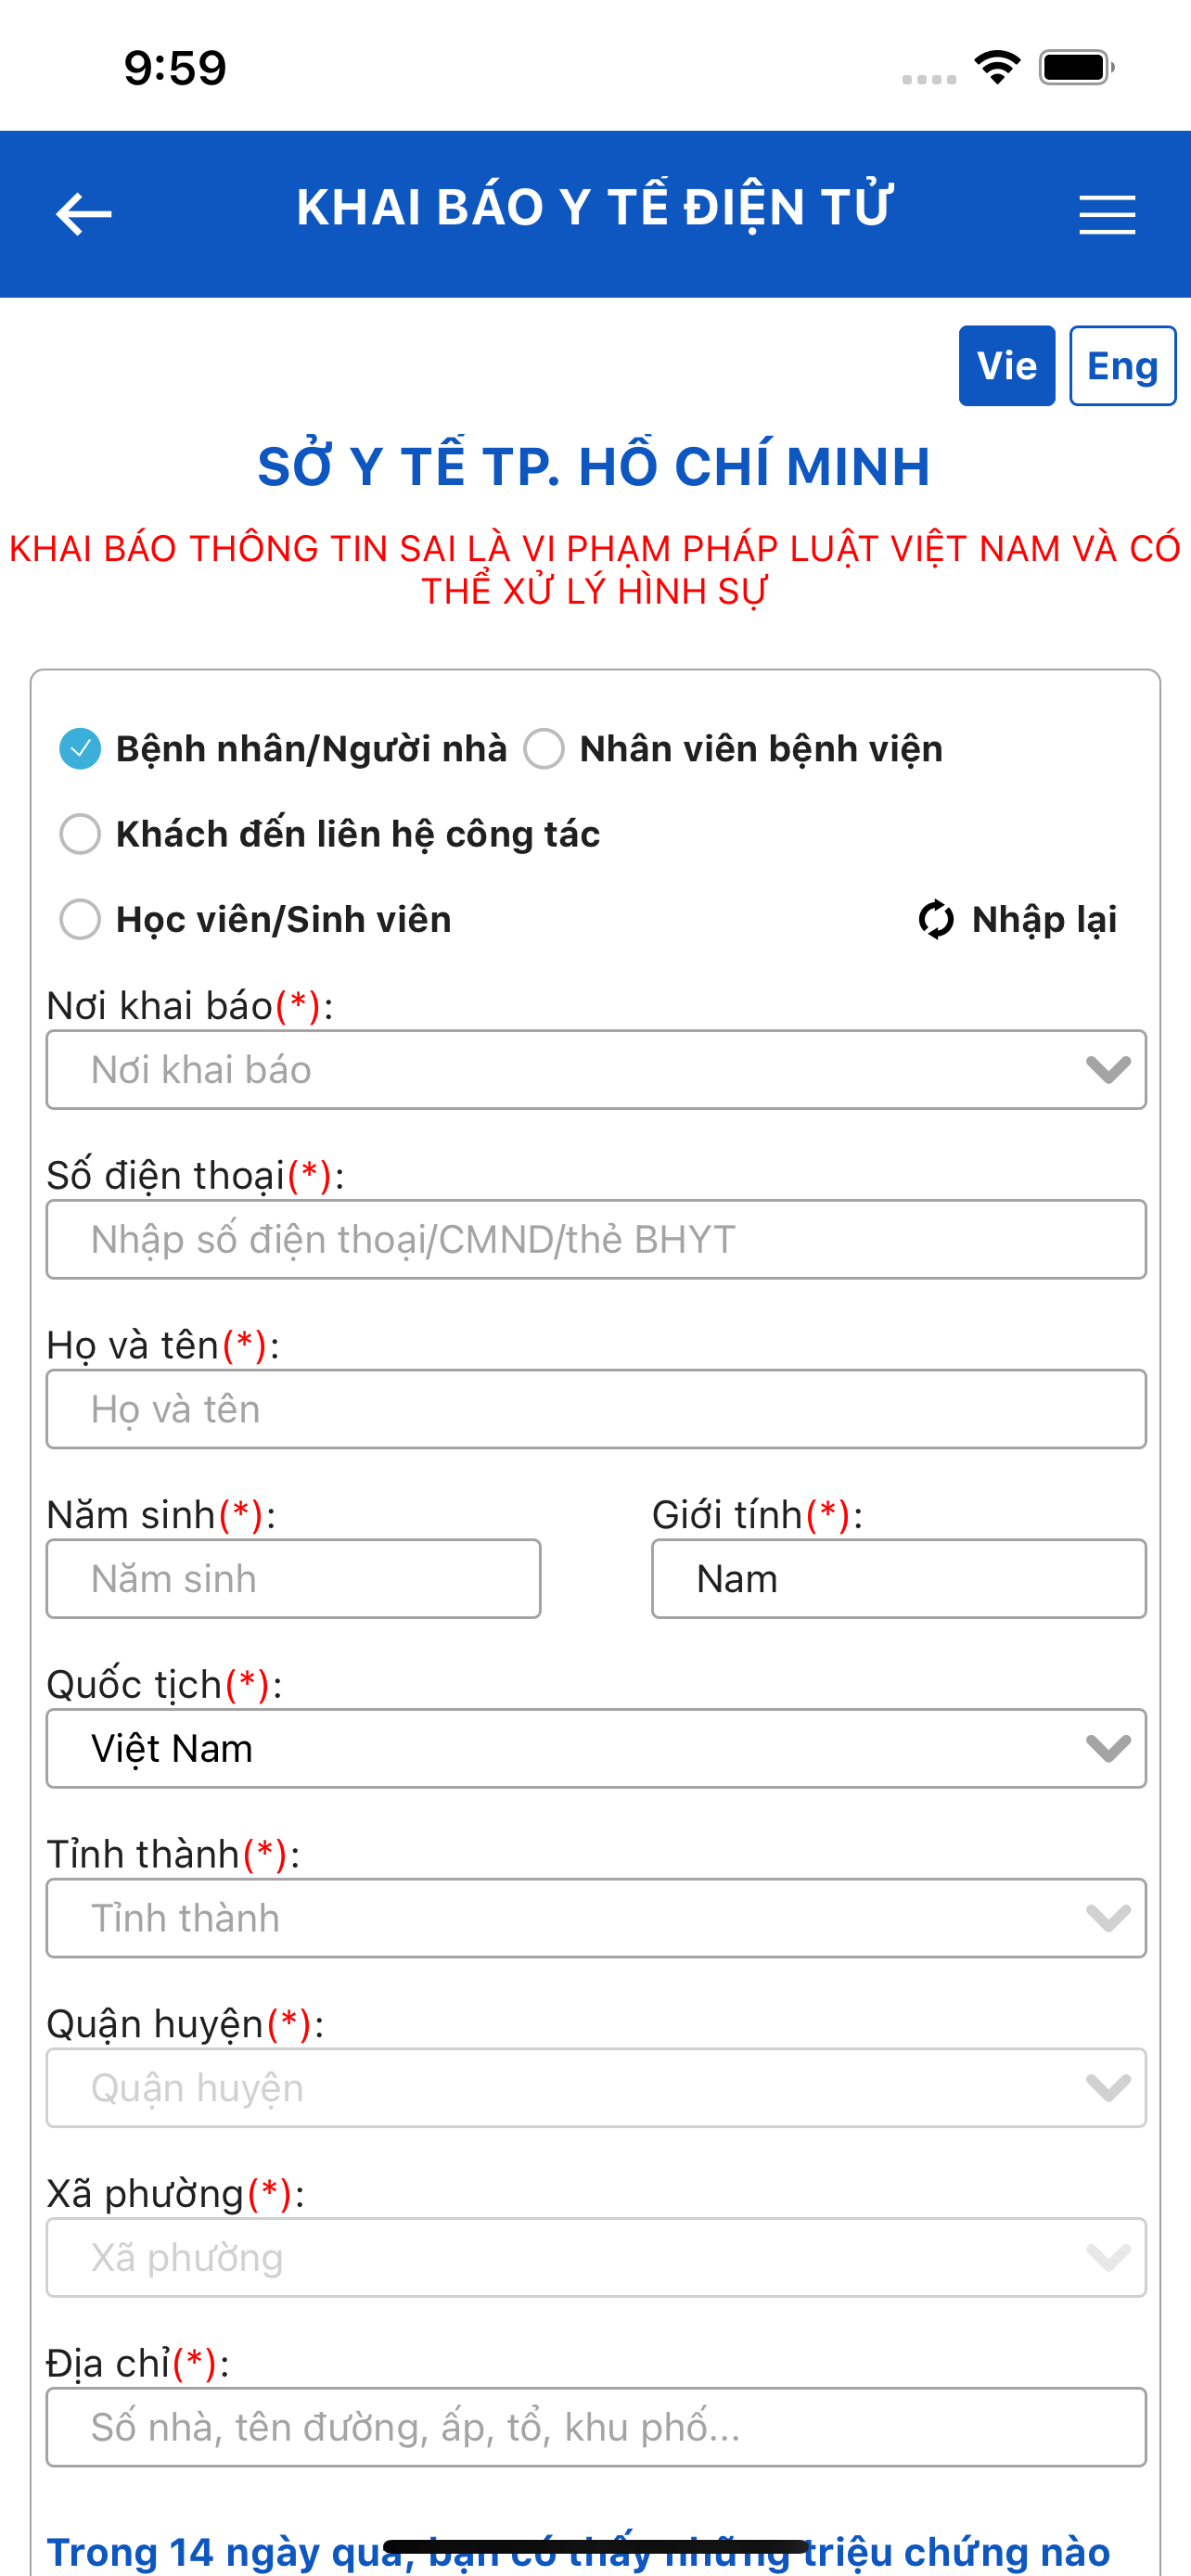Switch language to Eng
The width and height of the screenshot is (1191, 2576).
pos(1122,365)
